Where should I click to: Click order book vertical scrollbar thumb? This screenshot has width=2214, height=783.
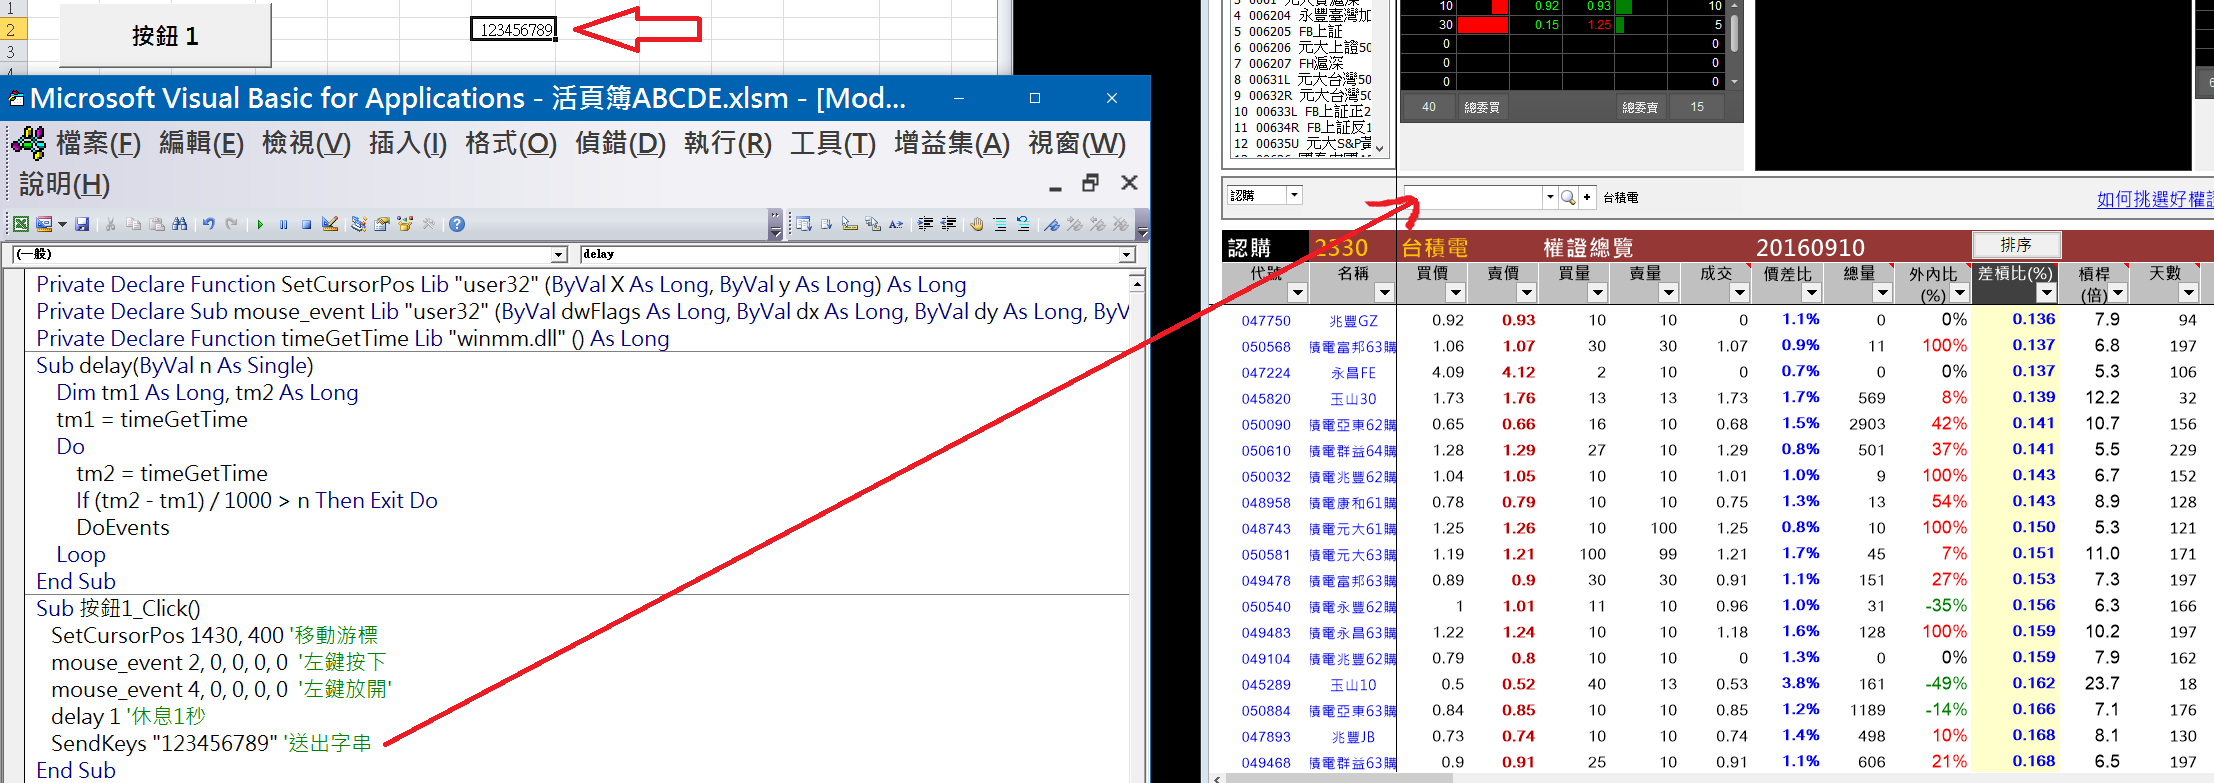click(x=1734, y=32)
